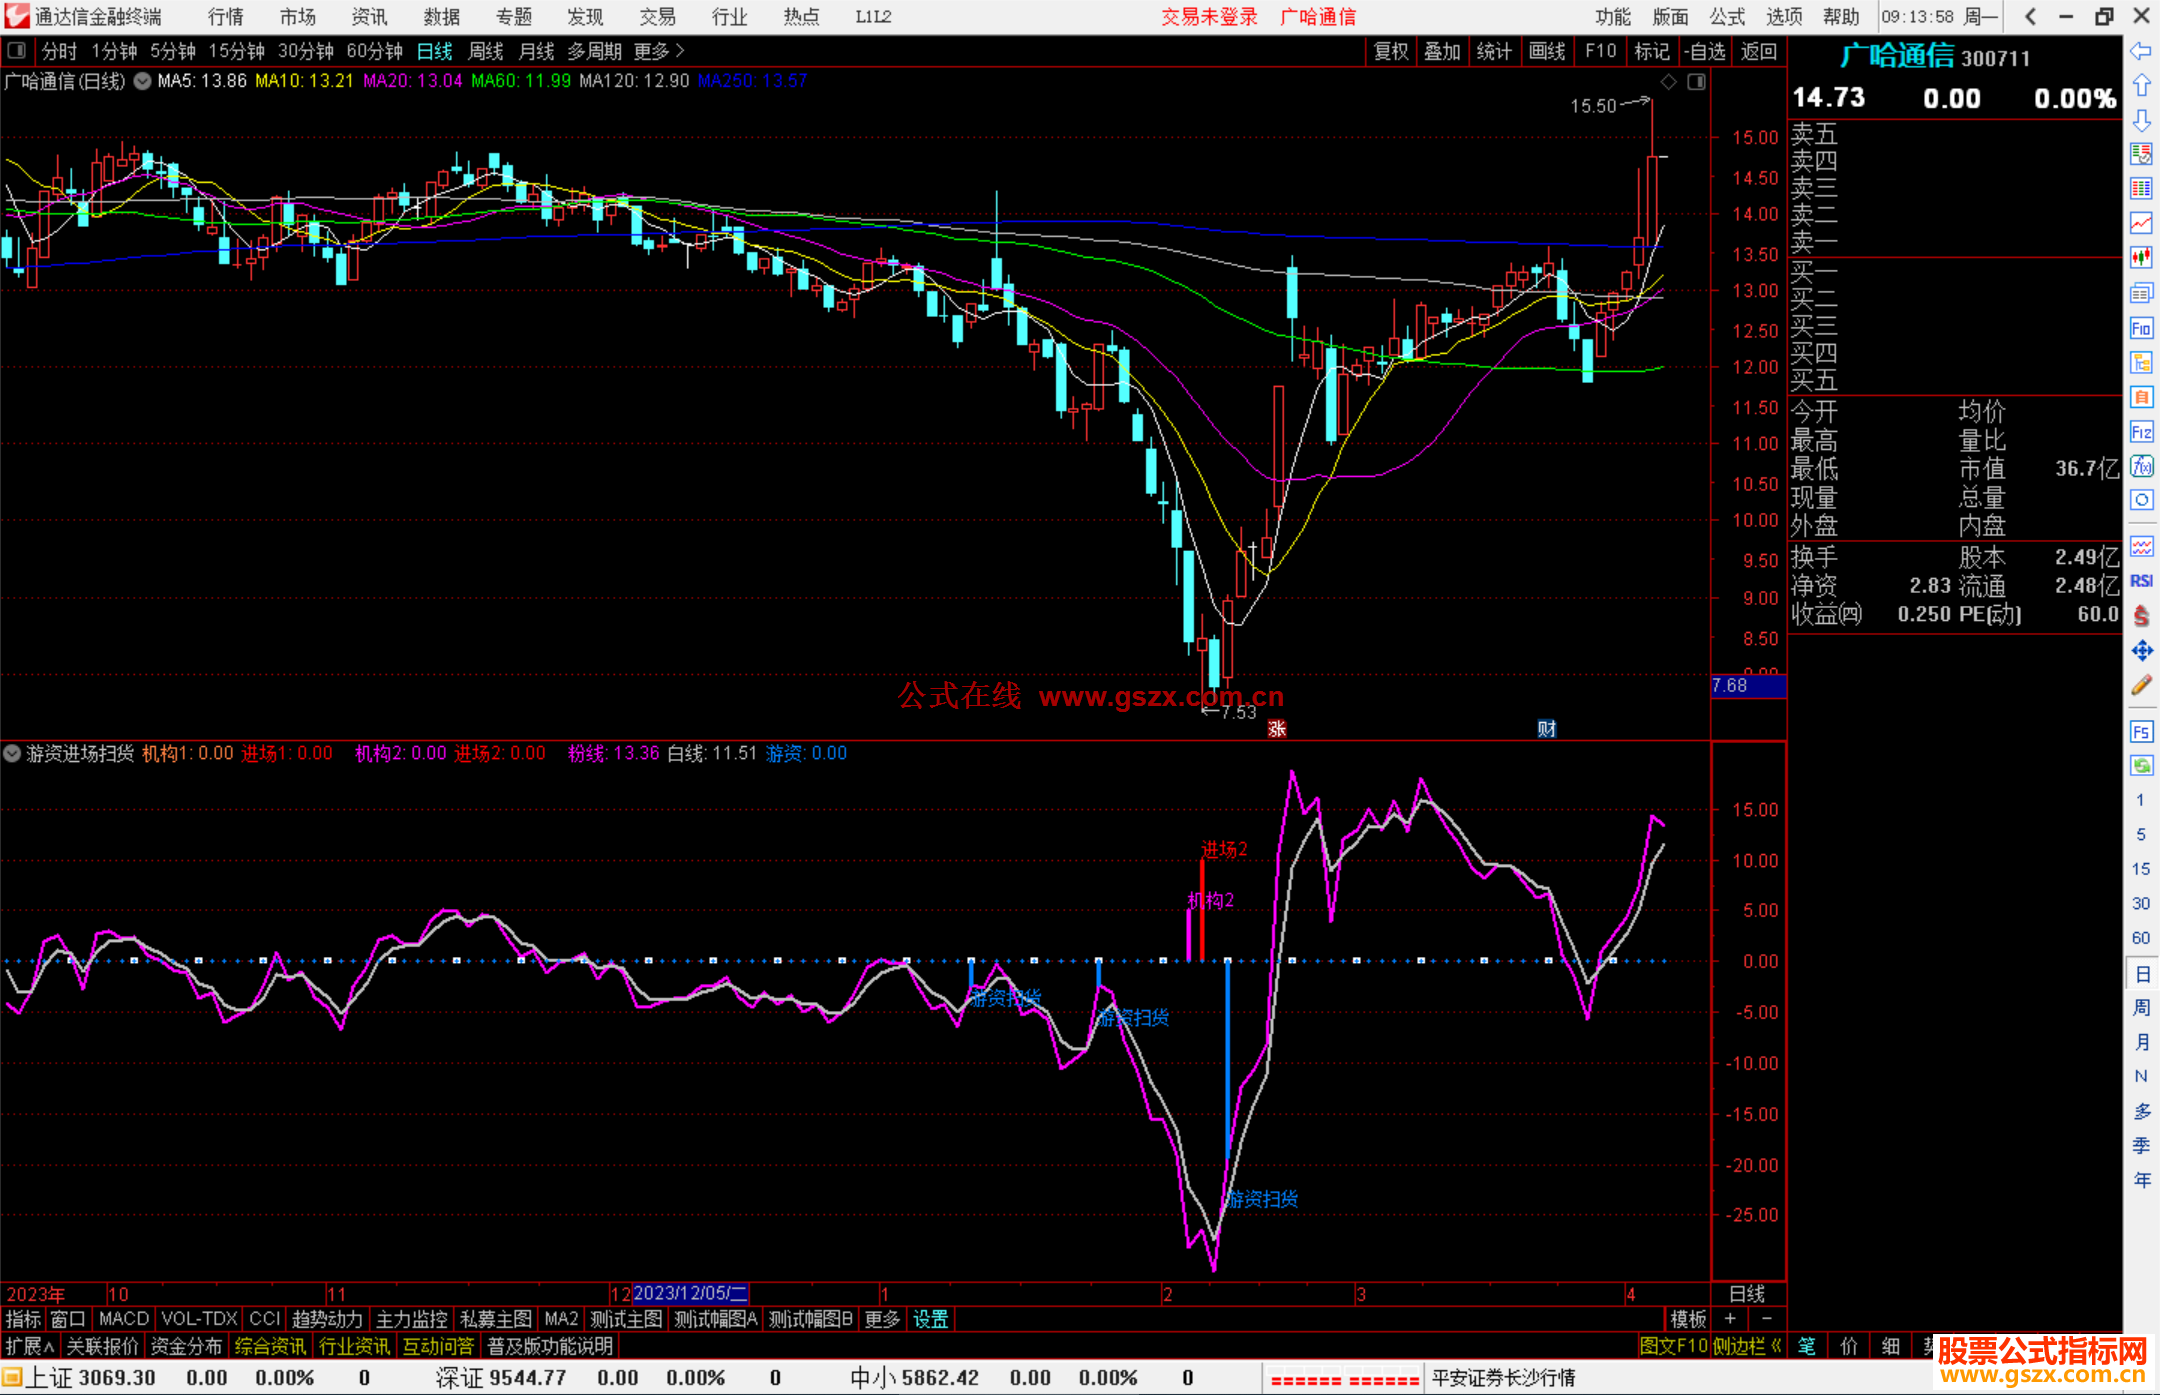Click the 画线 drawing button

click(1547, 51)
